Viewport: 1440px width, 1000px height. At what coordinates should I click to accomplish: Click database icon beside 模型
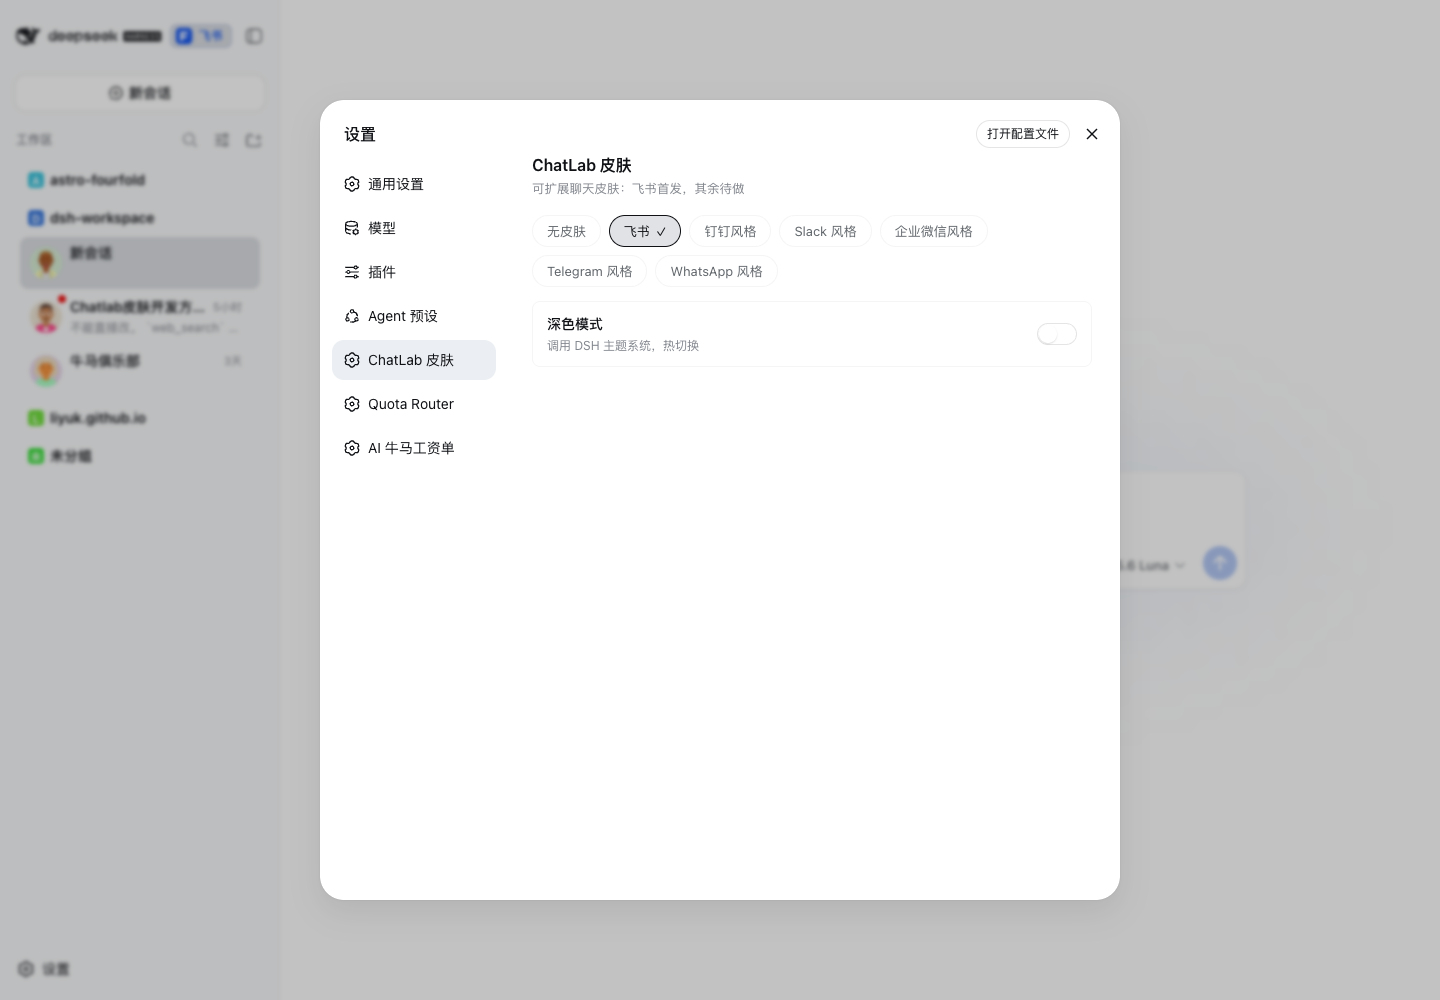(352, 228)
